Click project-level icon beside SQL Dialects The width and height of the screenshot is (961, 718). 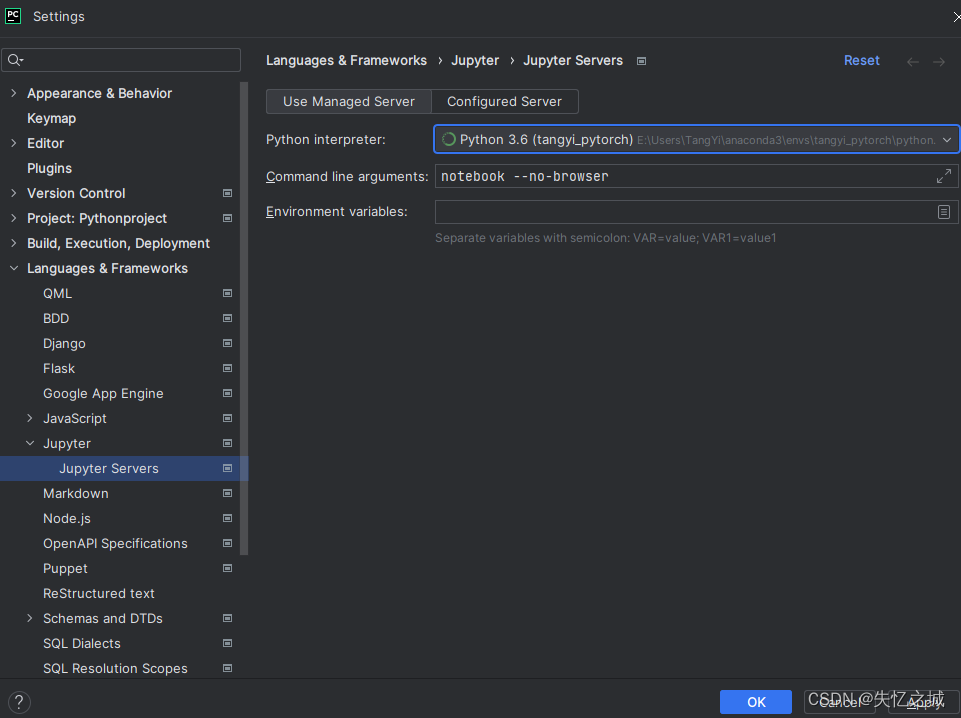(x=227, y=643)
